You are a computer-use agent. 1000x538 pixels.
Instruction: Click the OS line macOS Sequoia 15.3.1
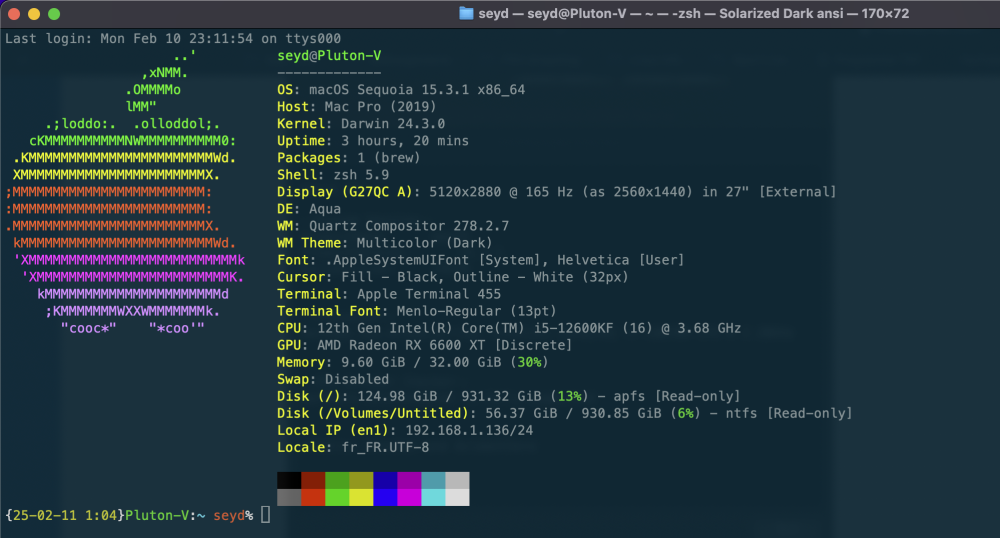401,90
